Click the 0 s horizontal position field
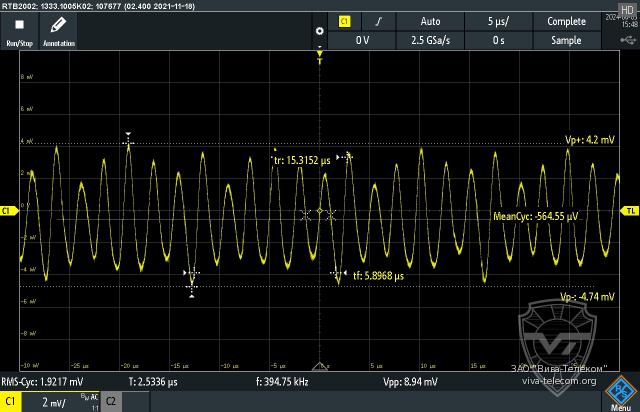Viewport: 640px width, 412px height. click(497, 41)
